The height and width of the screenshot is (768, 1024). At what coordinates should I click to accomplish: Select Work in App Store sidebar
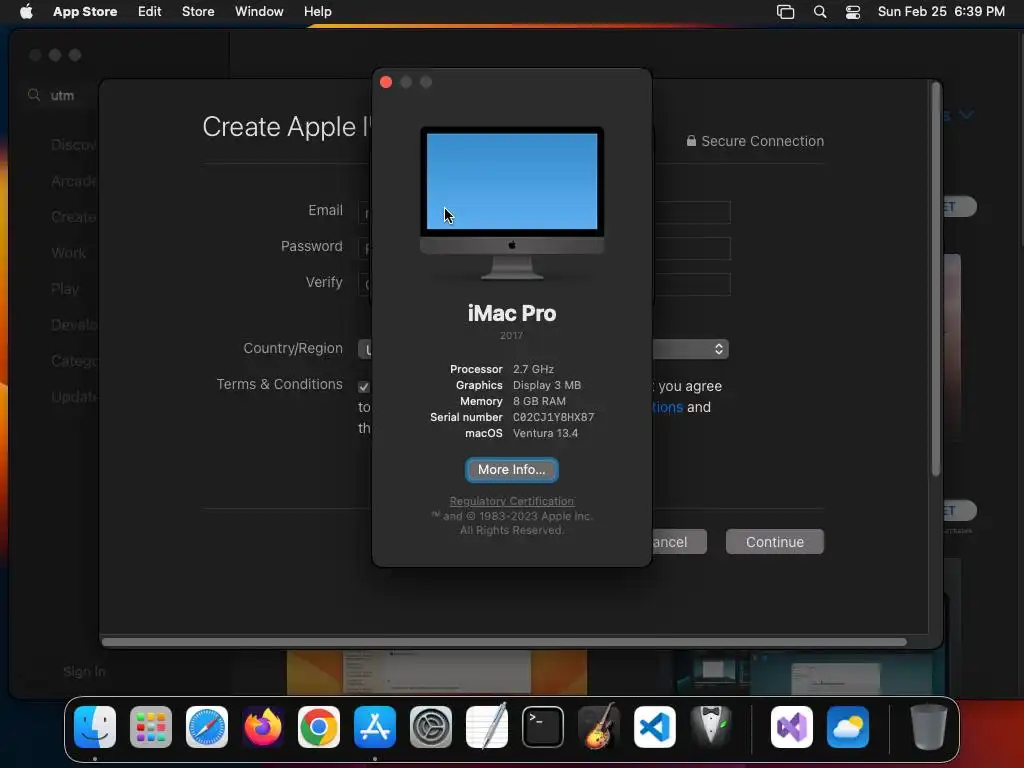[69, 253]
